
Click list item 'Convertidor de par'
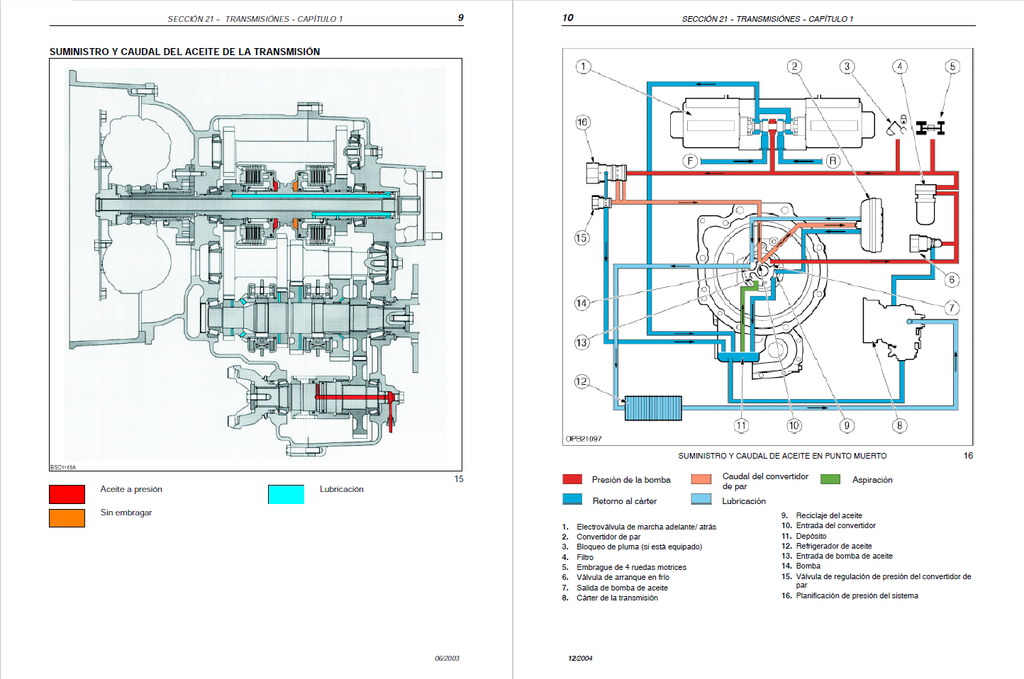(608, 537)
